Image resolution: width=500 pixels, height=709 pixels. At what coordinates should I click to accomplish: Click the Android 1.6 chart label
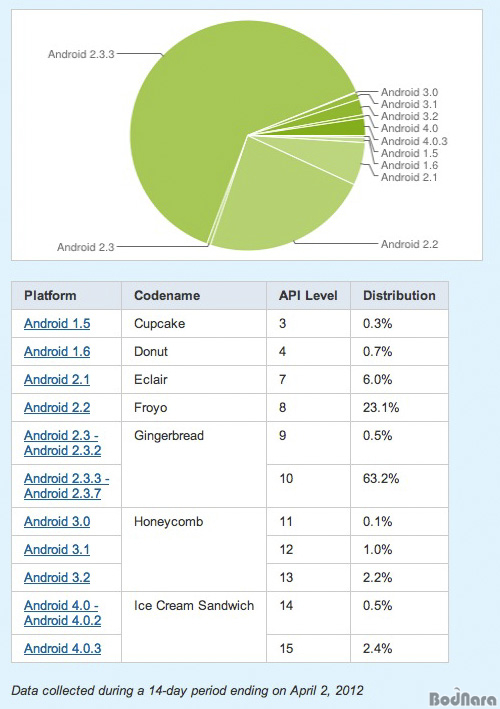(x=410, y=165)
